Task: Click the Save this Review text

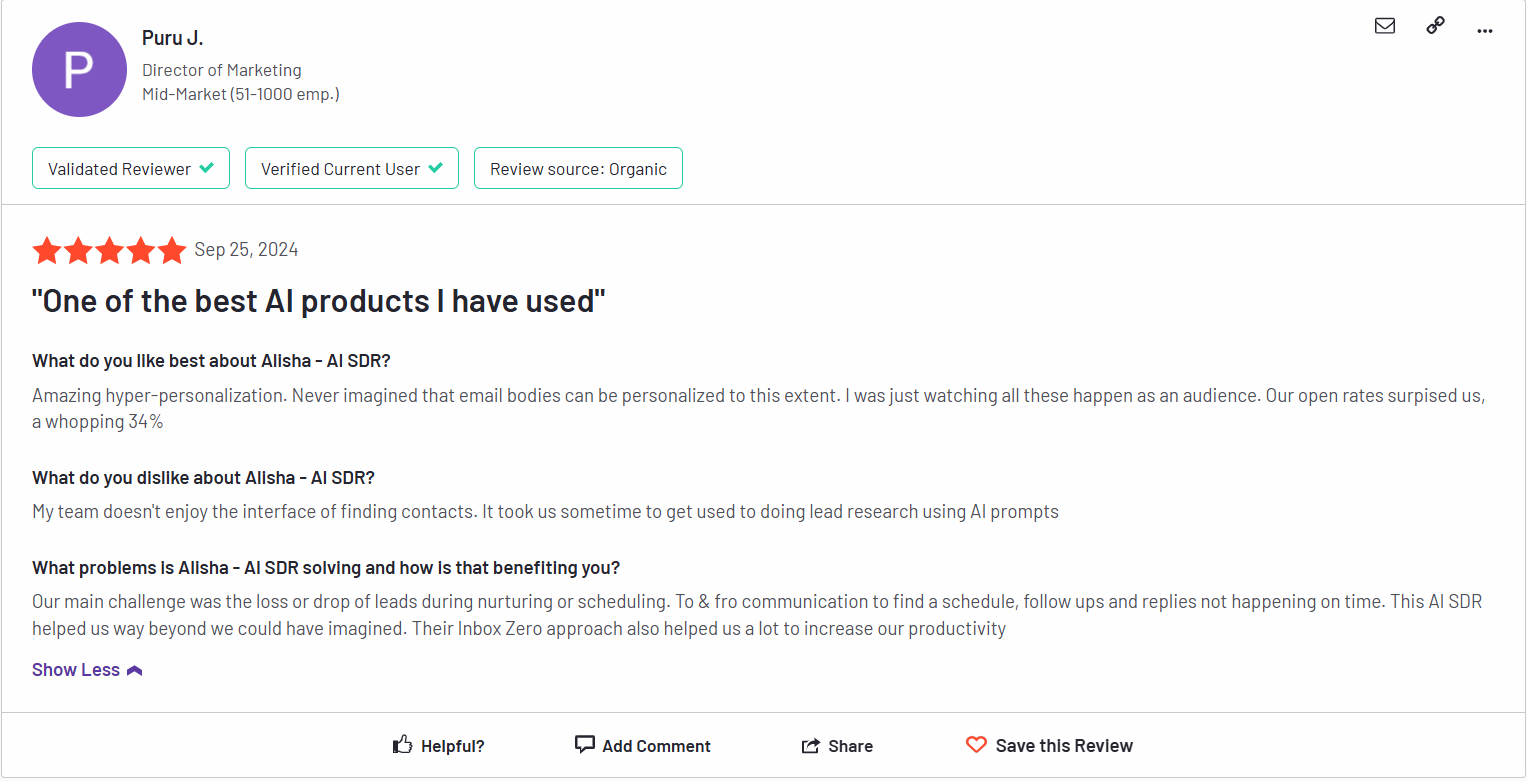Action: click(x=1064, y=746)
